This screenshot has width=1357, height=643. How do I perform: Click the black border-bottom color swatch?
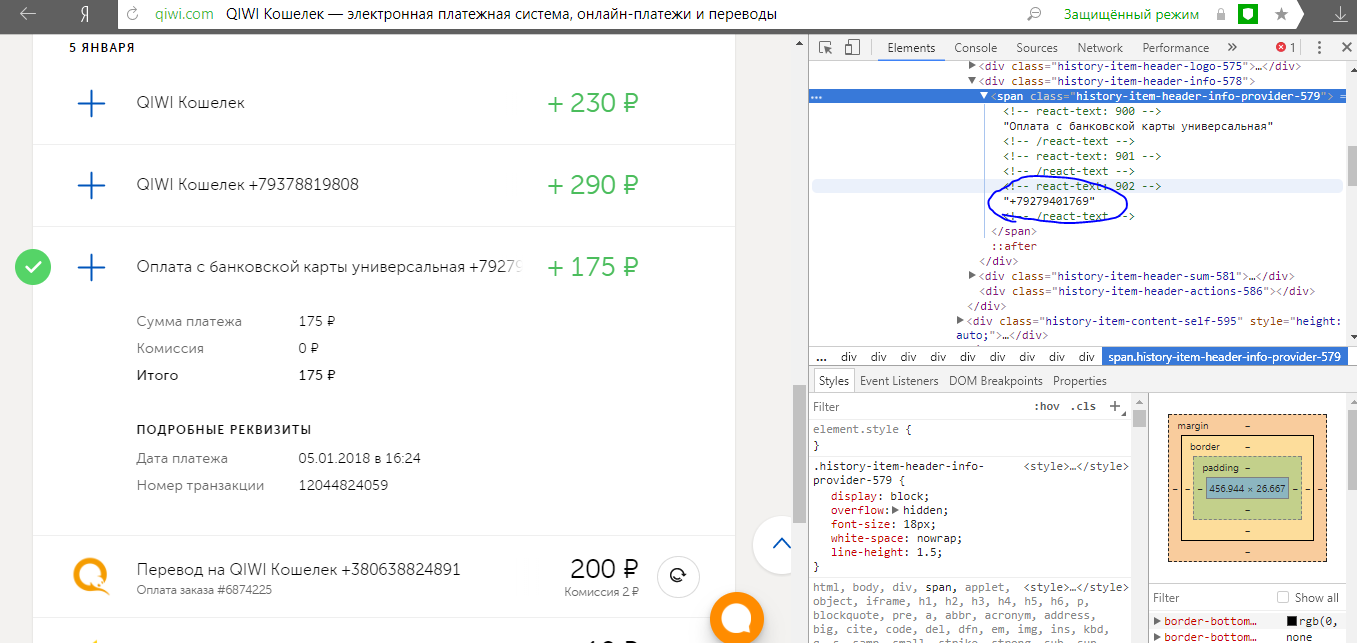coord(1292,621)
